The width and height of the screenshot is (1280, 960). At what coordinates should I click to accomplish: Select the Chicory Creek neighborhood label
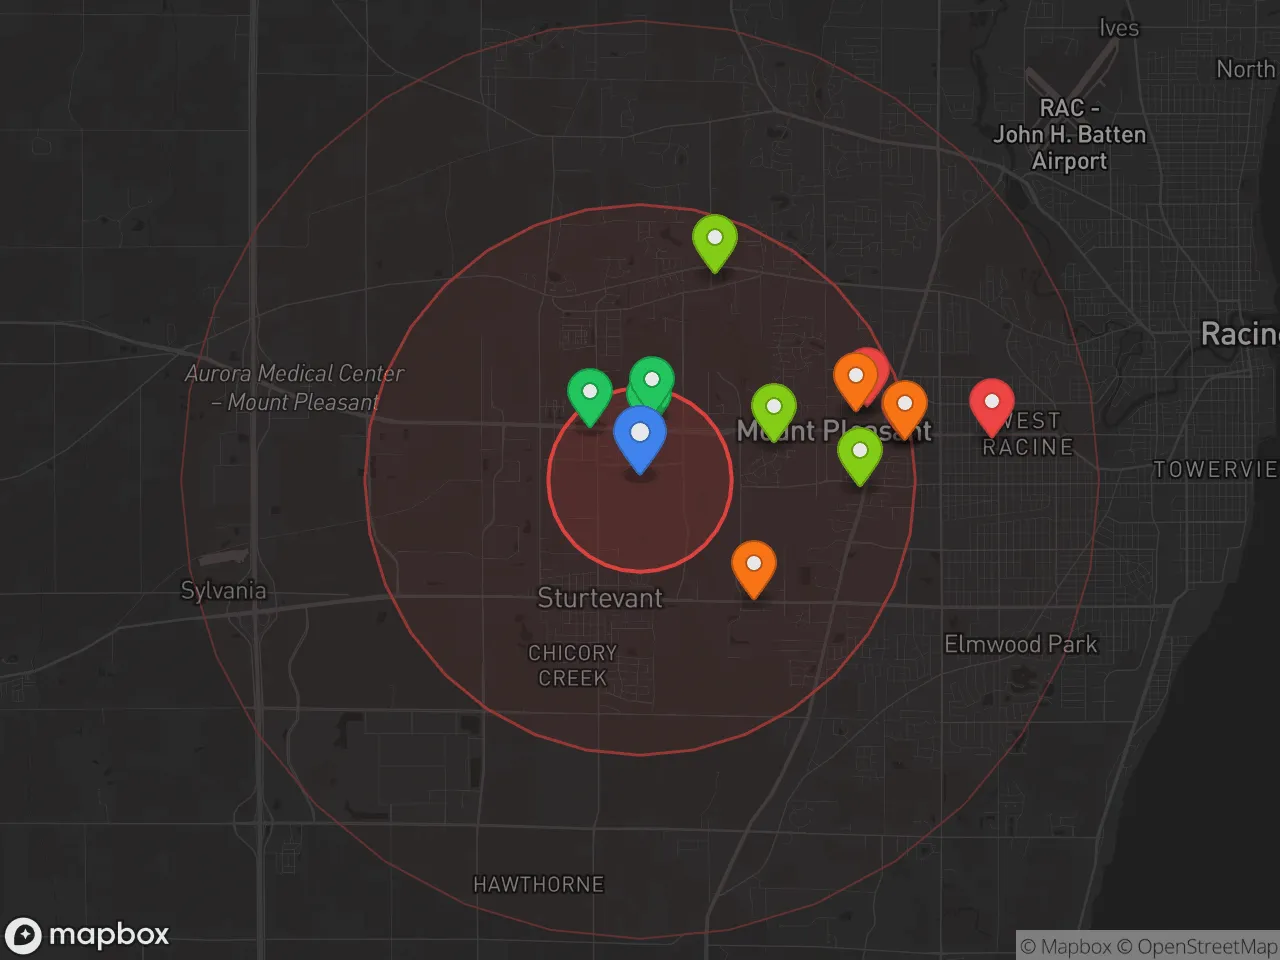pyautogui.click(x=572, y=665)
